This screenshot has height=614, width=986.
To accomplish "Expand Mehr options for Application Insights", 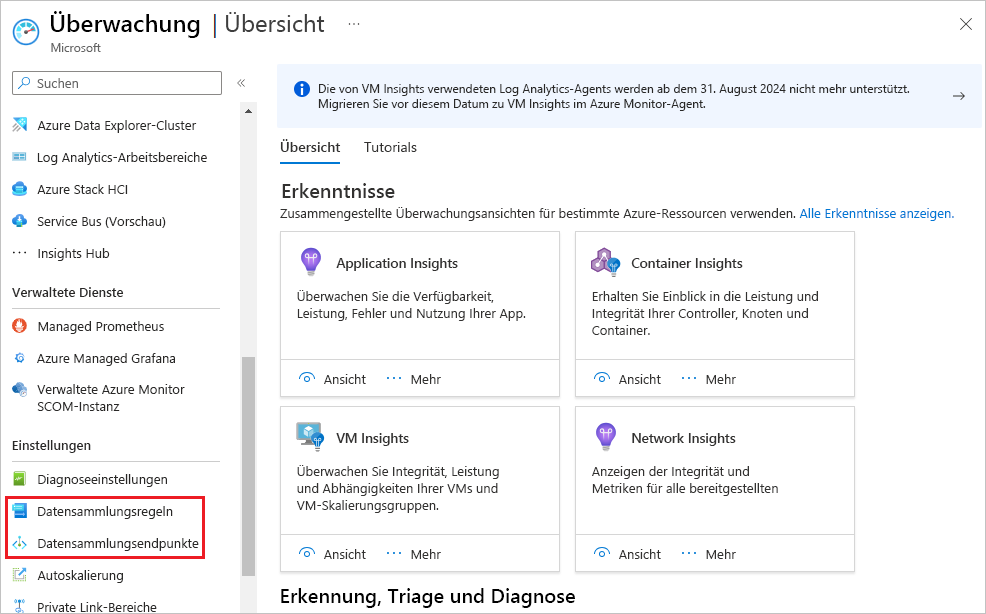I will click(413, 379).
